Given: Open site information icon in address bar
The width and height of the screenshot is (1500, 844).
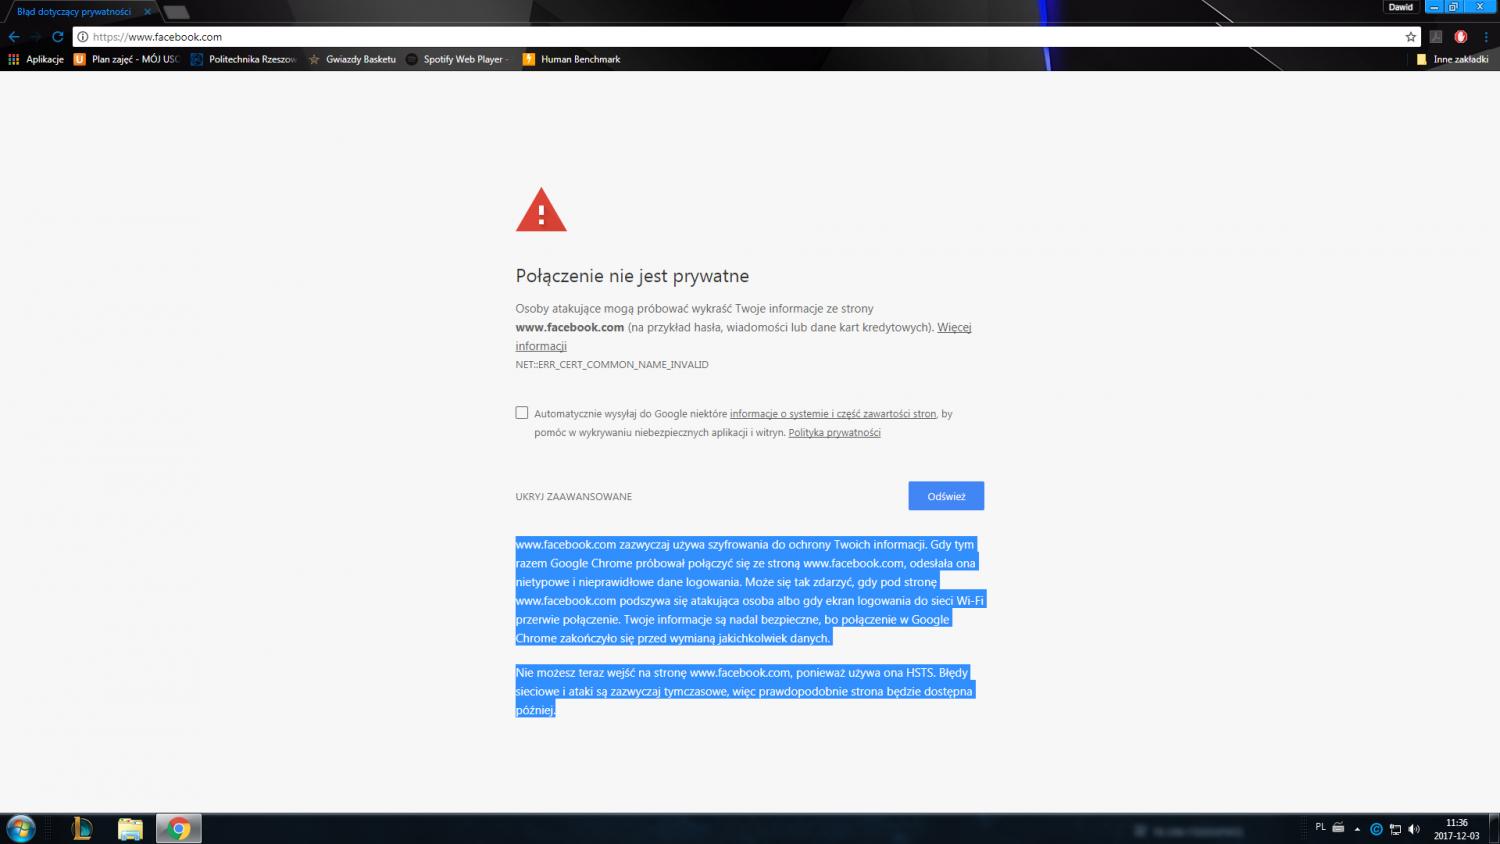Looking at the screenshot, I should point(83,37).
